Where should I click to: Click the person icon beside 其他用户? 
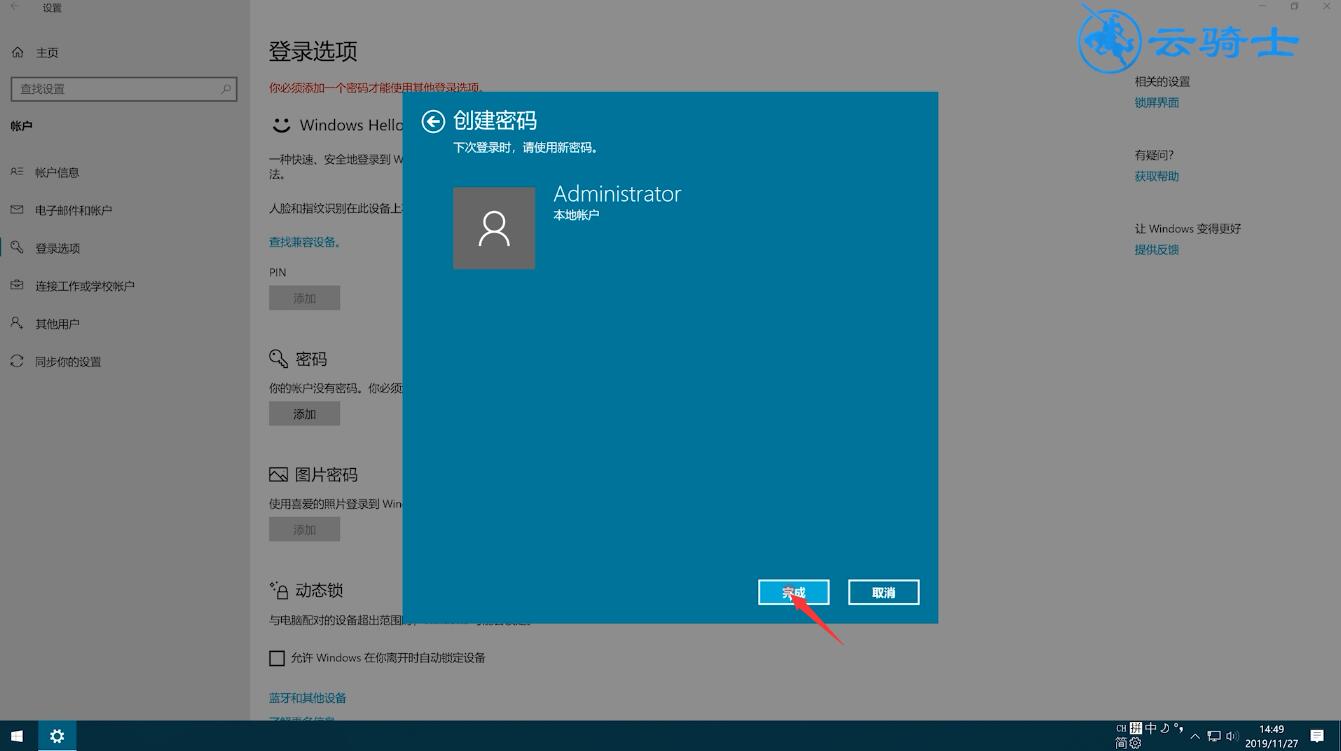coord(17,323)
